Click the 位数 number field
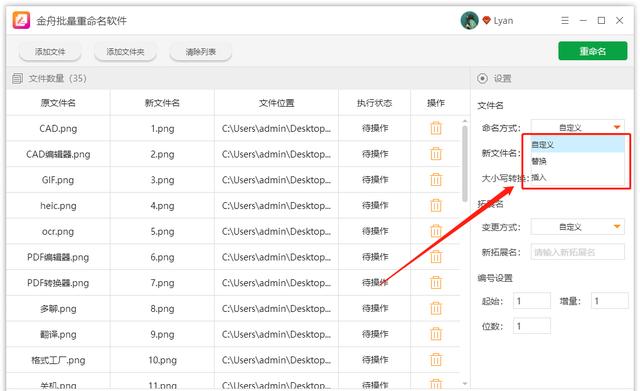The height and width of the screenshot is (391, 640). point(531,326)
